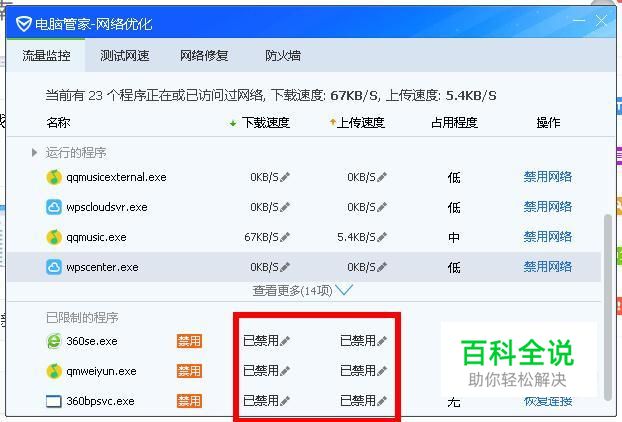The image size is (622, 422).
Task: Click 恢复连接 for 360bpsvc.exe
Action: point(548,401)
